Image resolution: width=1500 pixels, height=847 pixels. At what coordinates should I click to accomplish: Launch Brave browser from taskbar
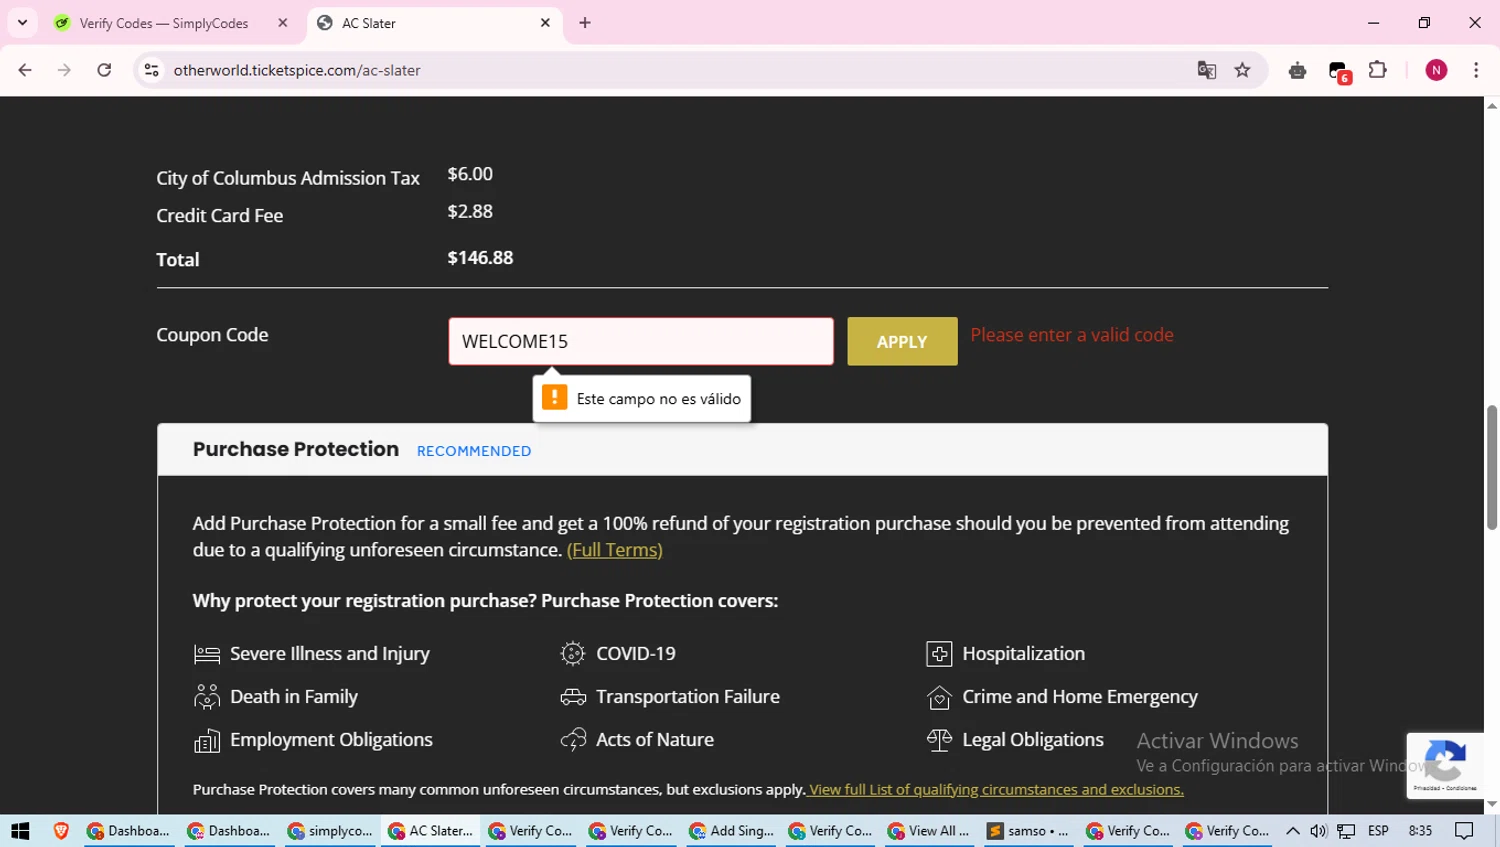[61, 831]
